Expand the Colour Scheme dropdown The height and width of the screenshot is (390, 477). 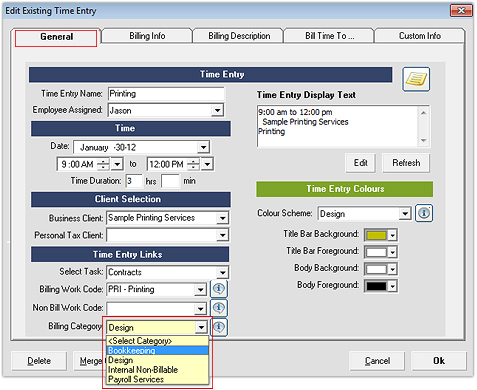coord(405,213)
